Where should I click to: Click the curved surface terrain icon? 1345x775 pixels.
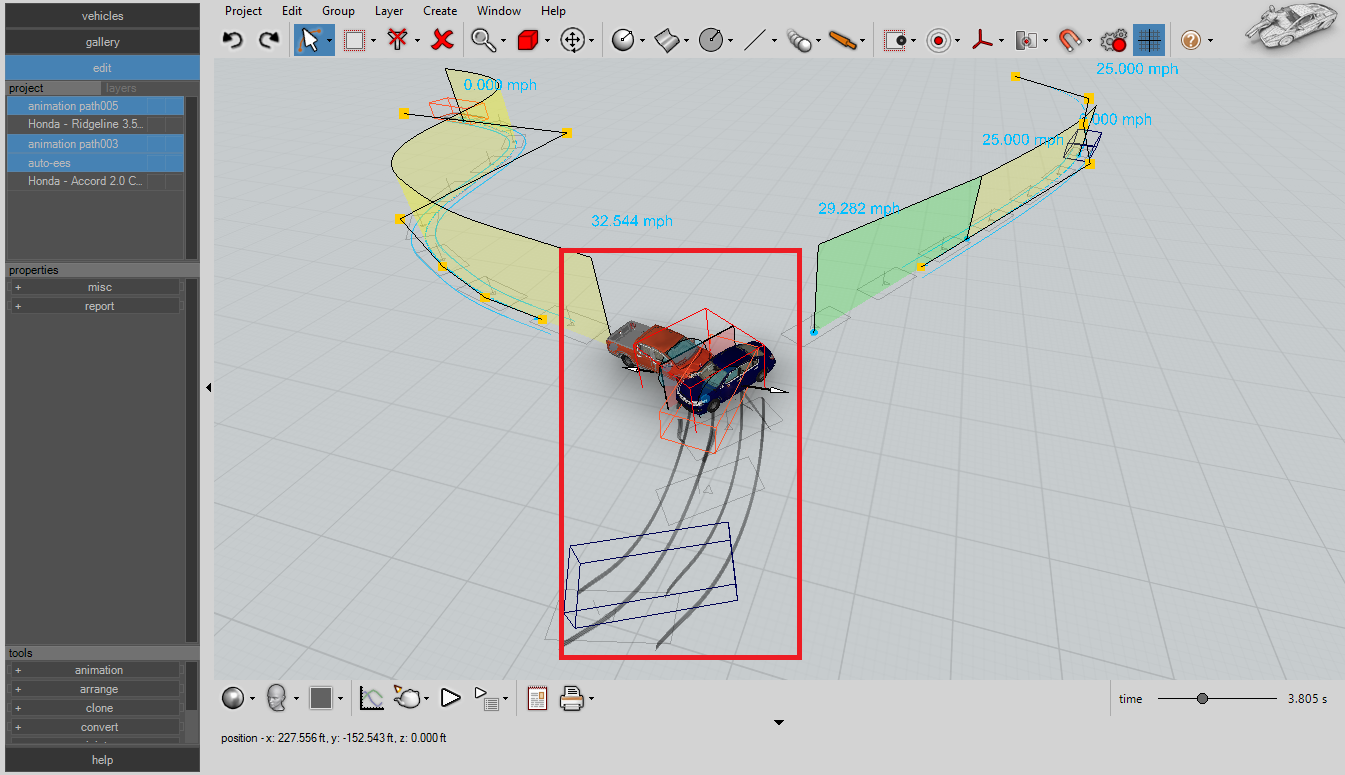click(x=668, y=40)
